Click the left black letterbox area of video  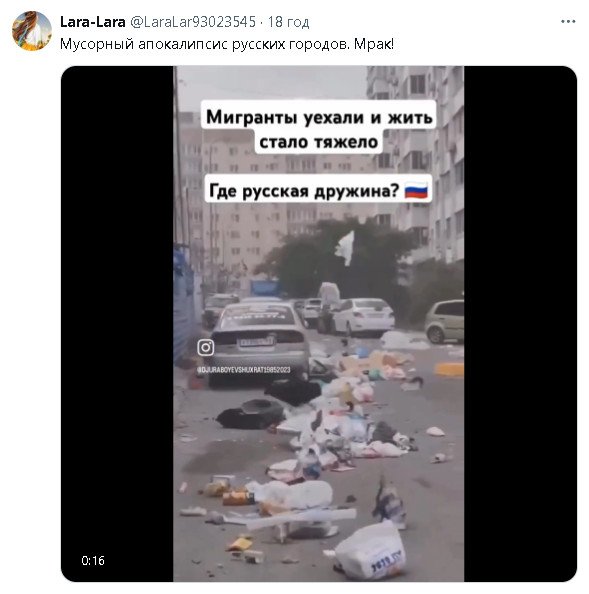tap(117, 324)
